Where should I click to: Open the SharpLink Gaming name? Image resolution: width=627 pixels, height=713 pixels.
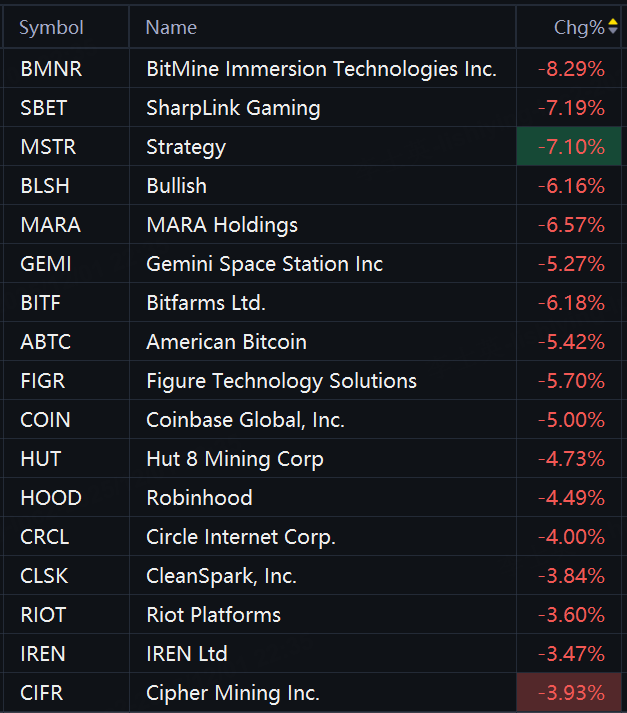pos(233,108)
